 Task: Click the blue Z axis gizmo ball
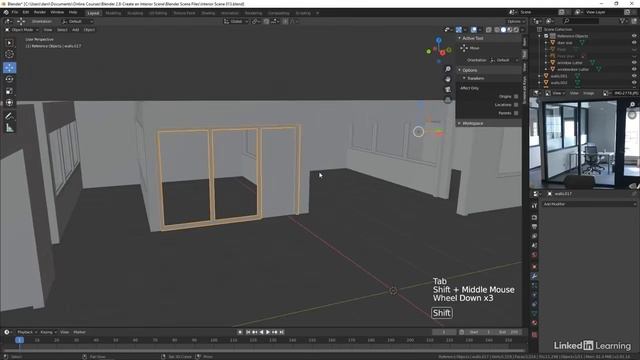438,40
